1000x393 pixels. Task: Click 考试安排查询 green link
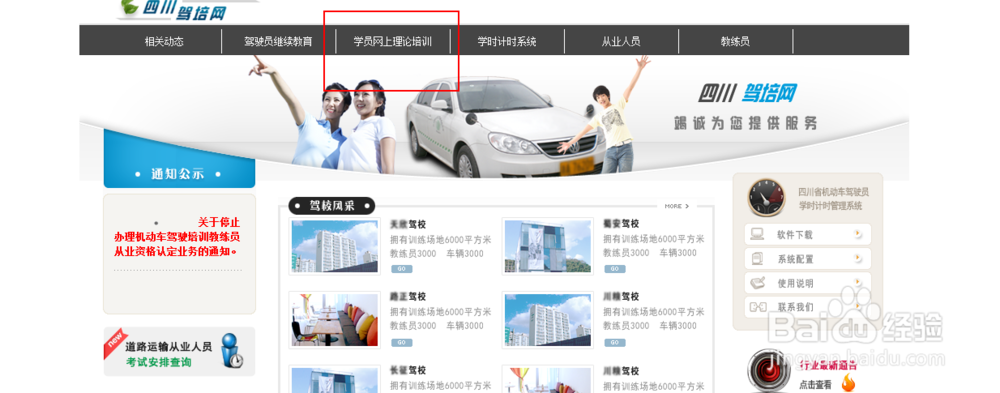pos(158,362)
